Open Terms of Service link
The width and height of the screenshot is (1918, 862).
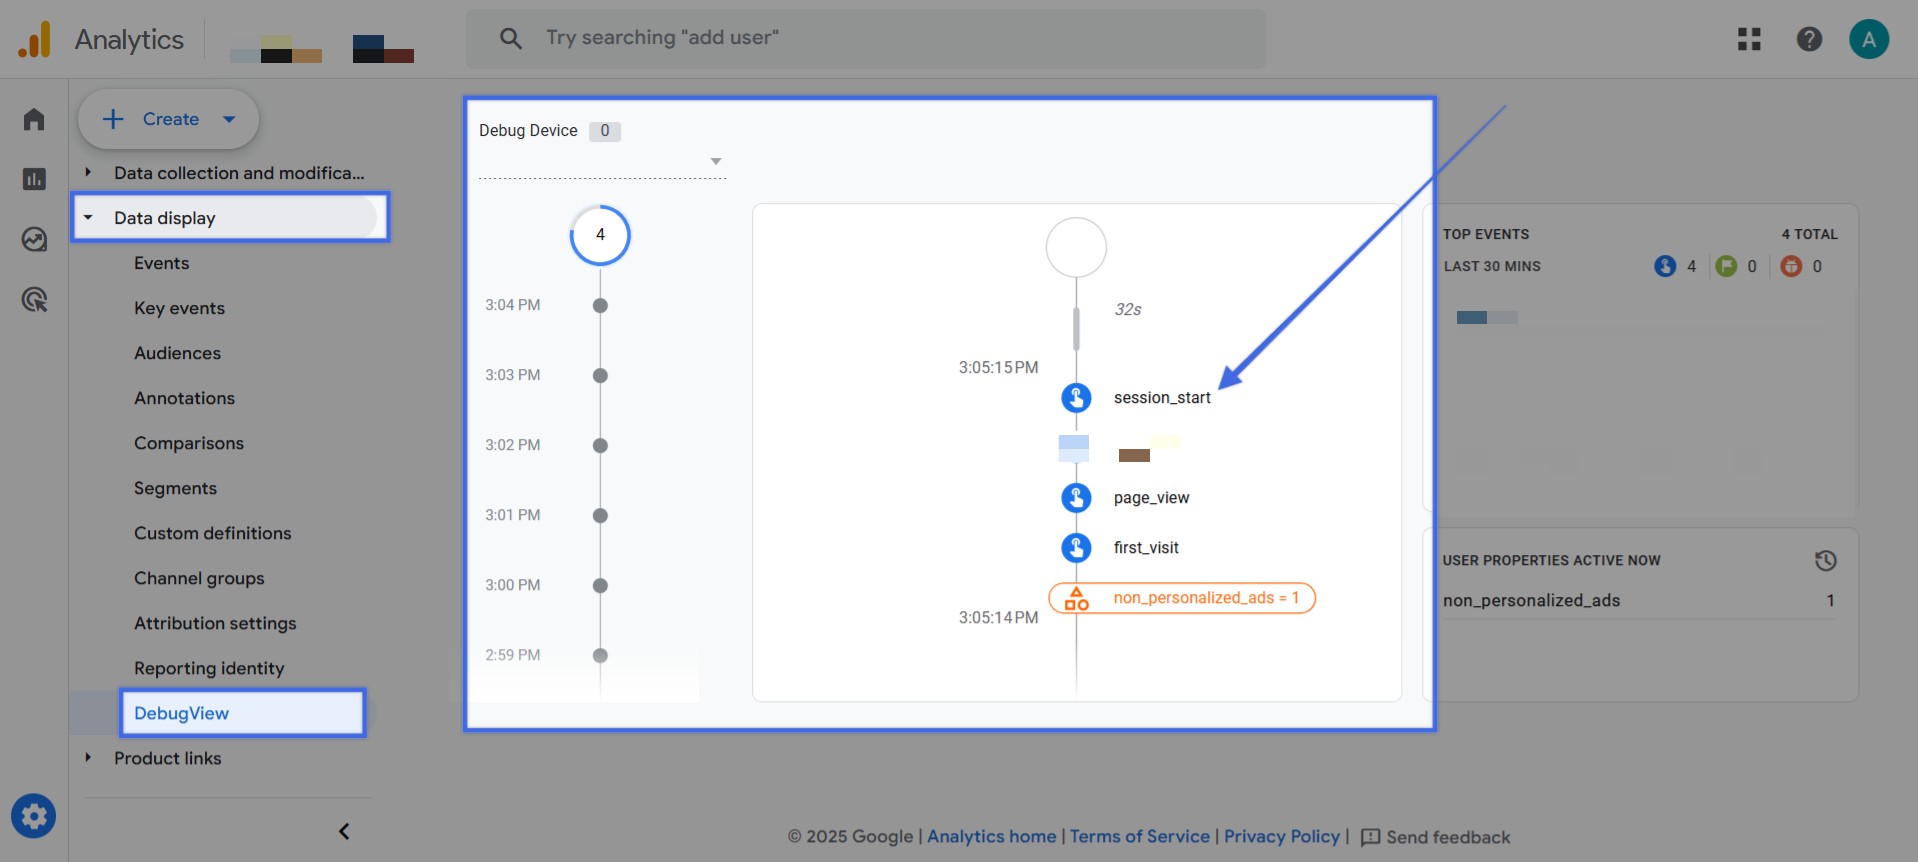[x=1139, y=836]
